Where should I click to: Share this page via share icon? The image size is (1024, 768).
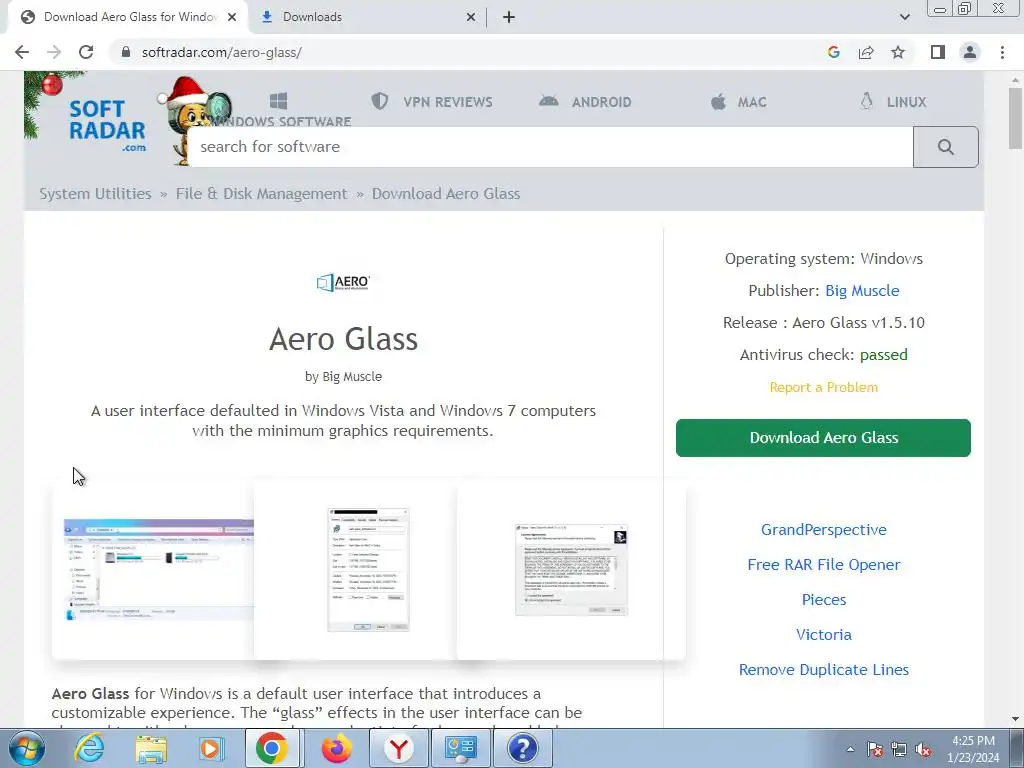866,52
